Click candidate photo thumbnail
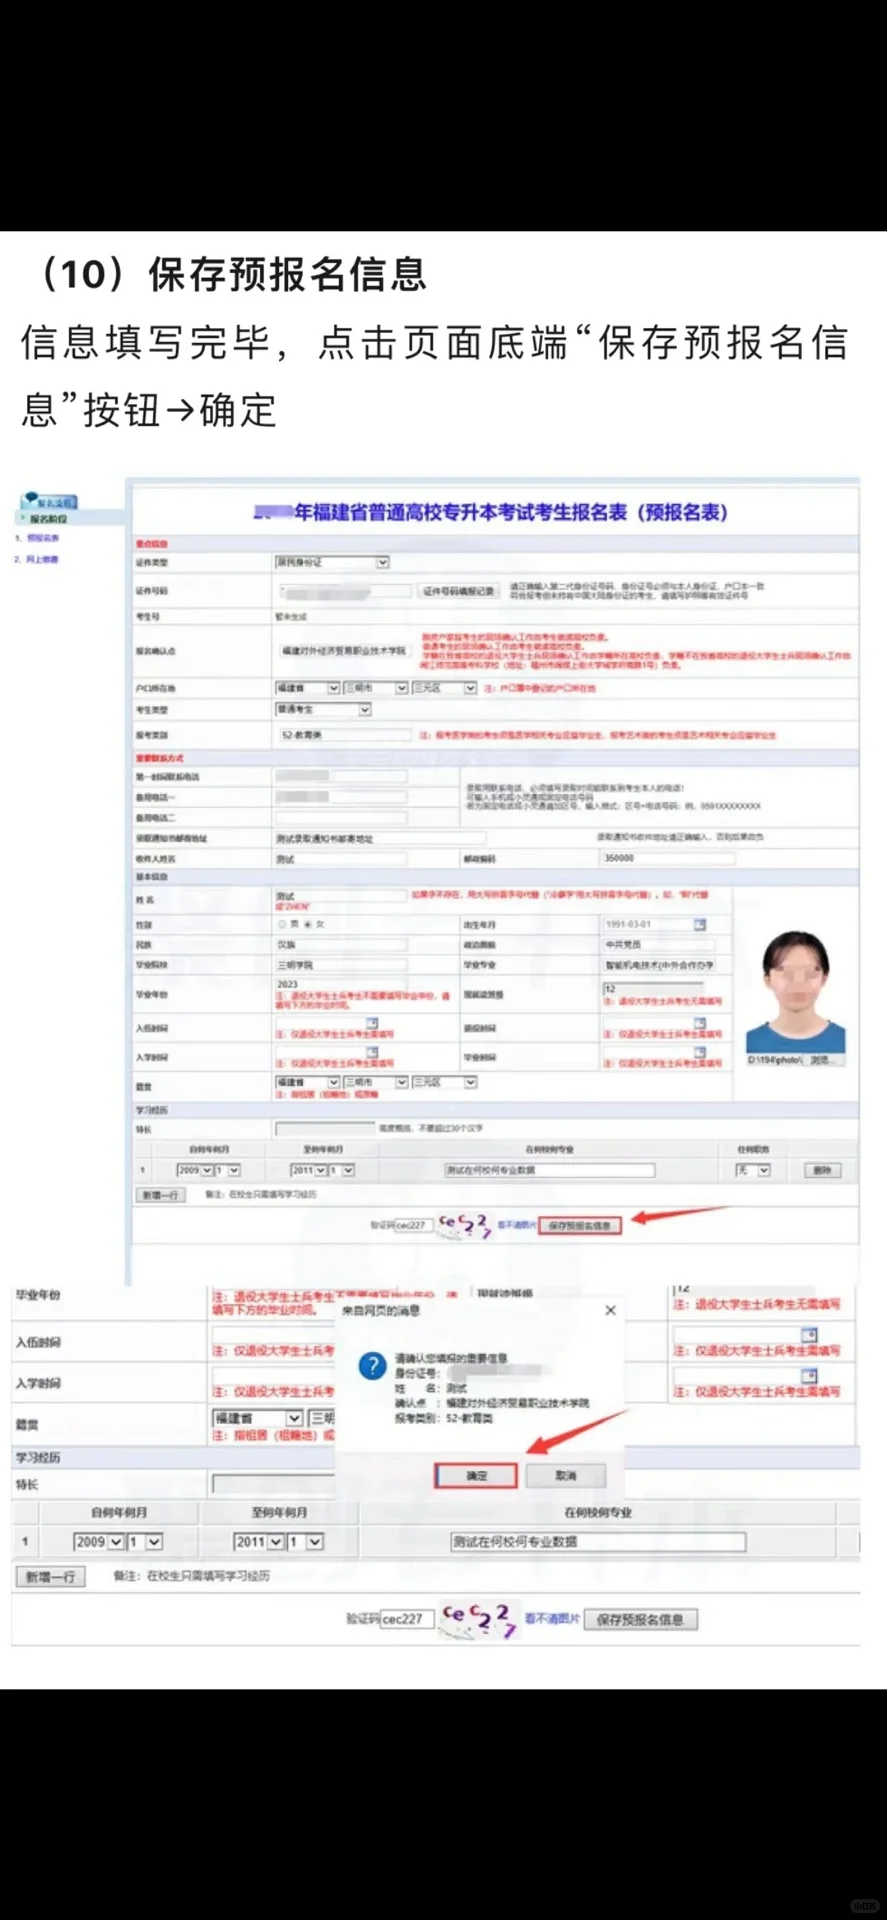The height and width of the screenshot is (1920, 887). [x=795, y=991]
